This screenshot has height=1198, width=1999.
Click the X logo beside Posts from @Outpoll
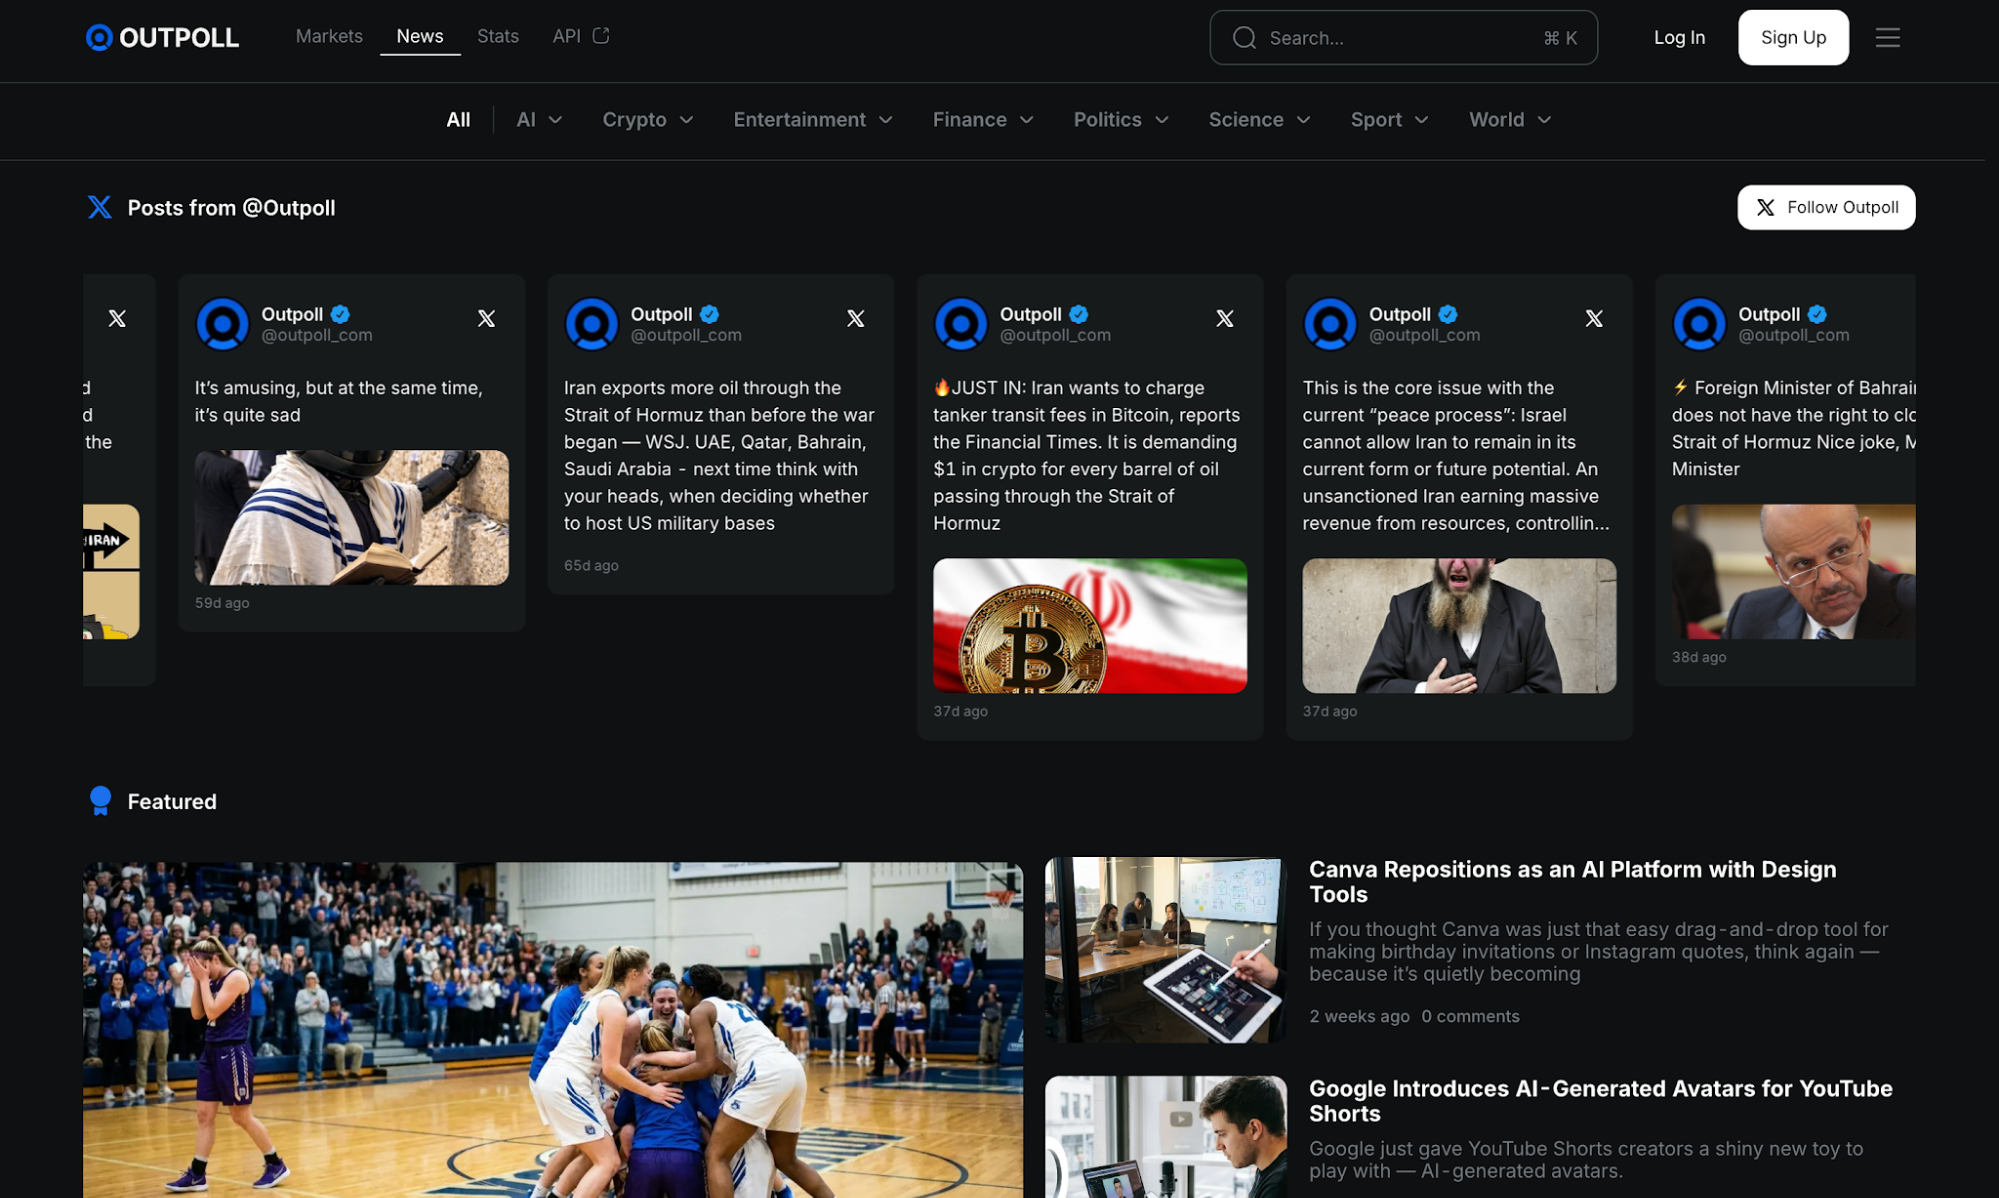tap(99, 207)
